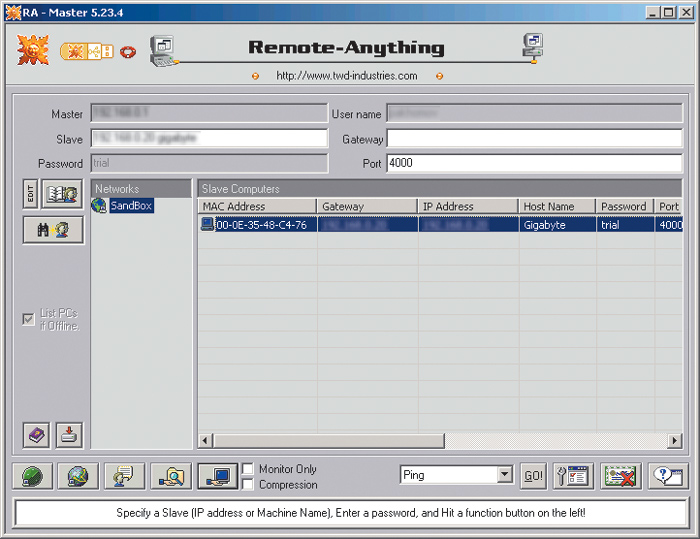Viewport: 700px width, 539px height.
Task: Click the purple book icon button
Action: click(37, 435)
